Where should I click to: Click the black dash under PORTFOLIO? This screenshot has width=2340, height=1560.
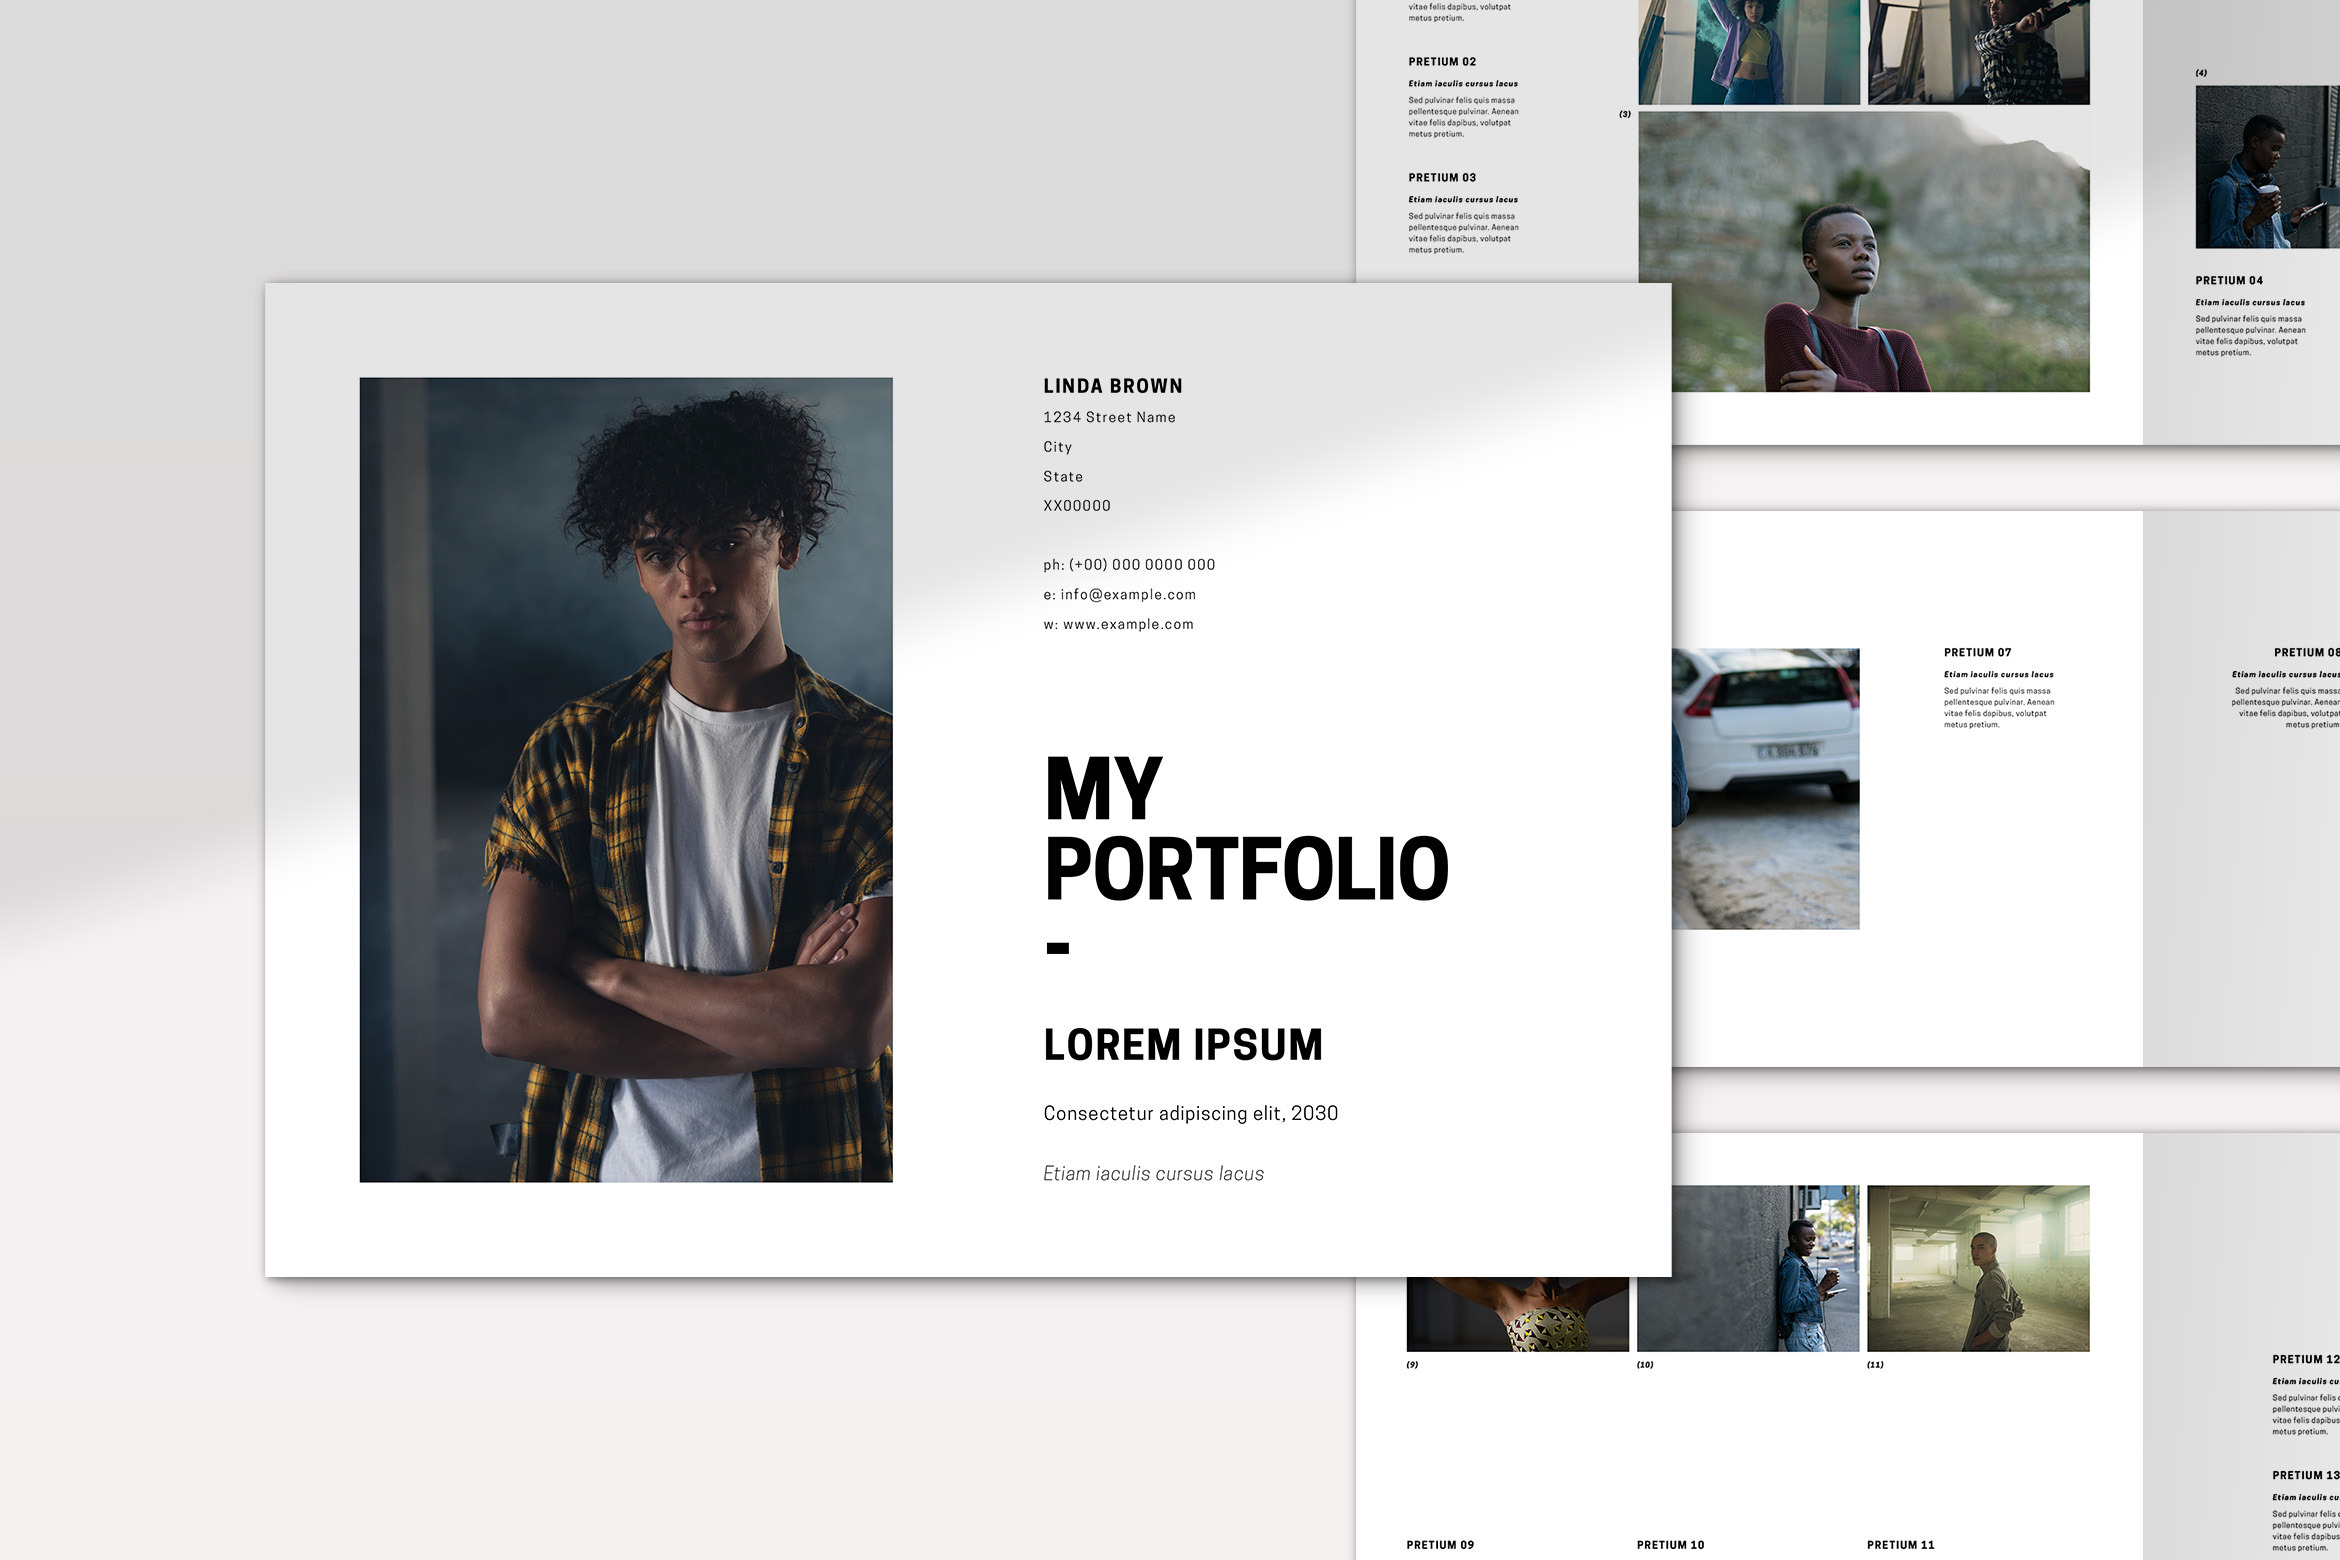tap(1058, 948)
